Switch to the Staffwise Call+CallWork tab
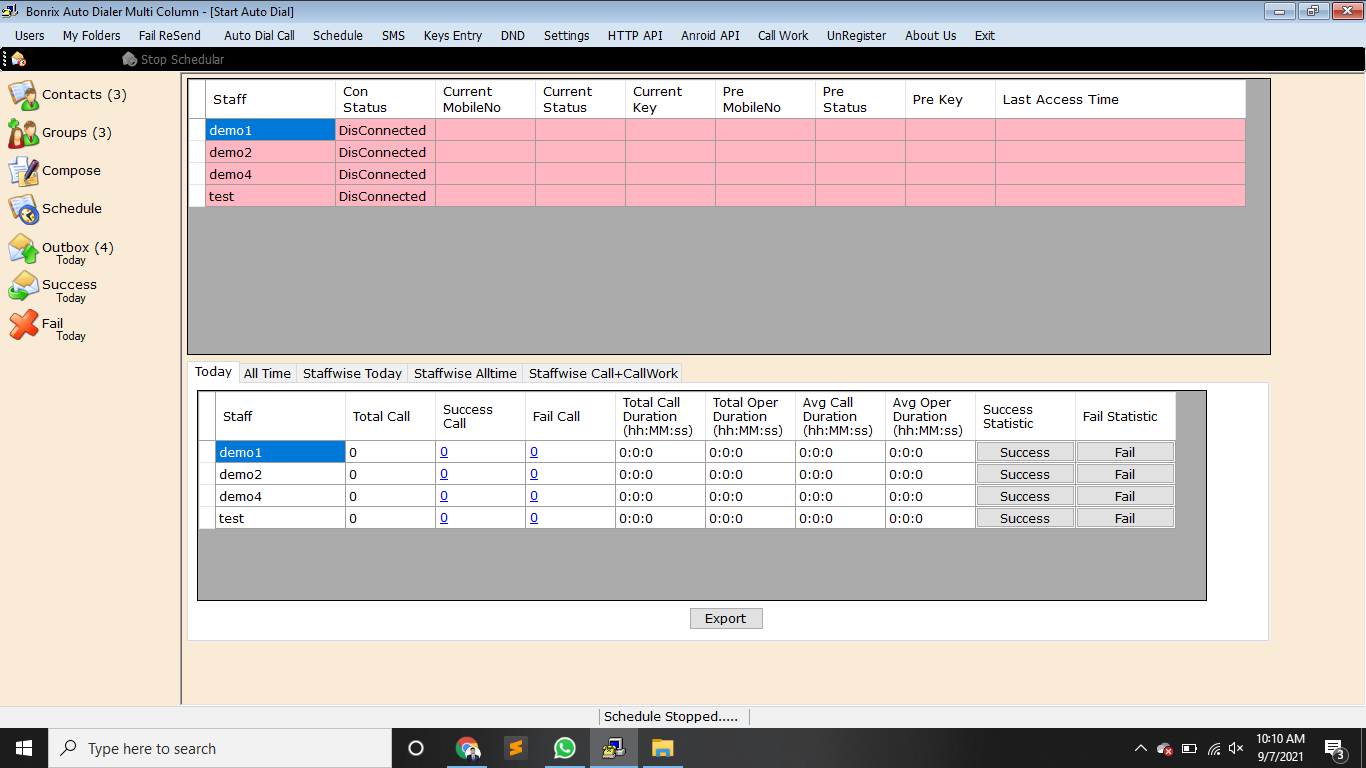This screenshot has height=768, width=1366. tap(603, 373)
